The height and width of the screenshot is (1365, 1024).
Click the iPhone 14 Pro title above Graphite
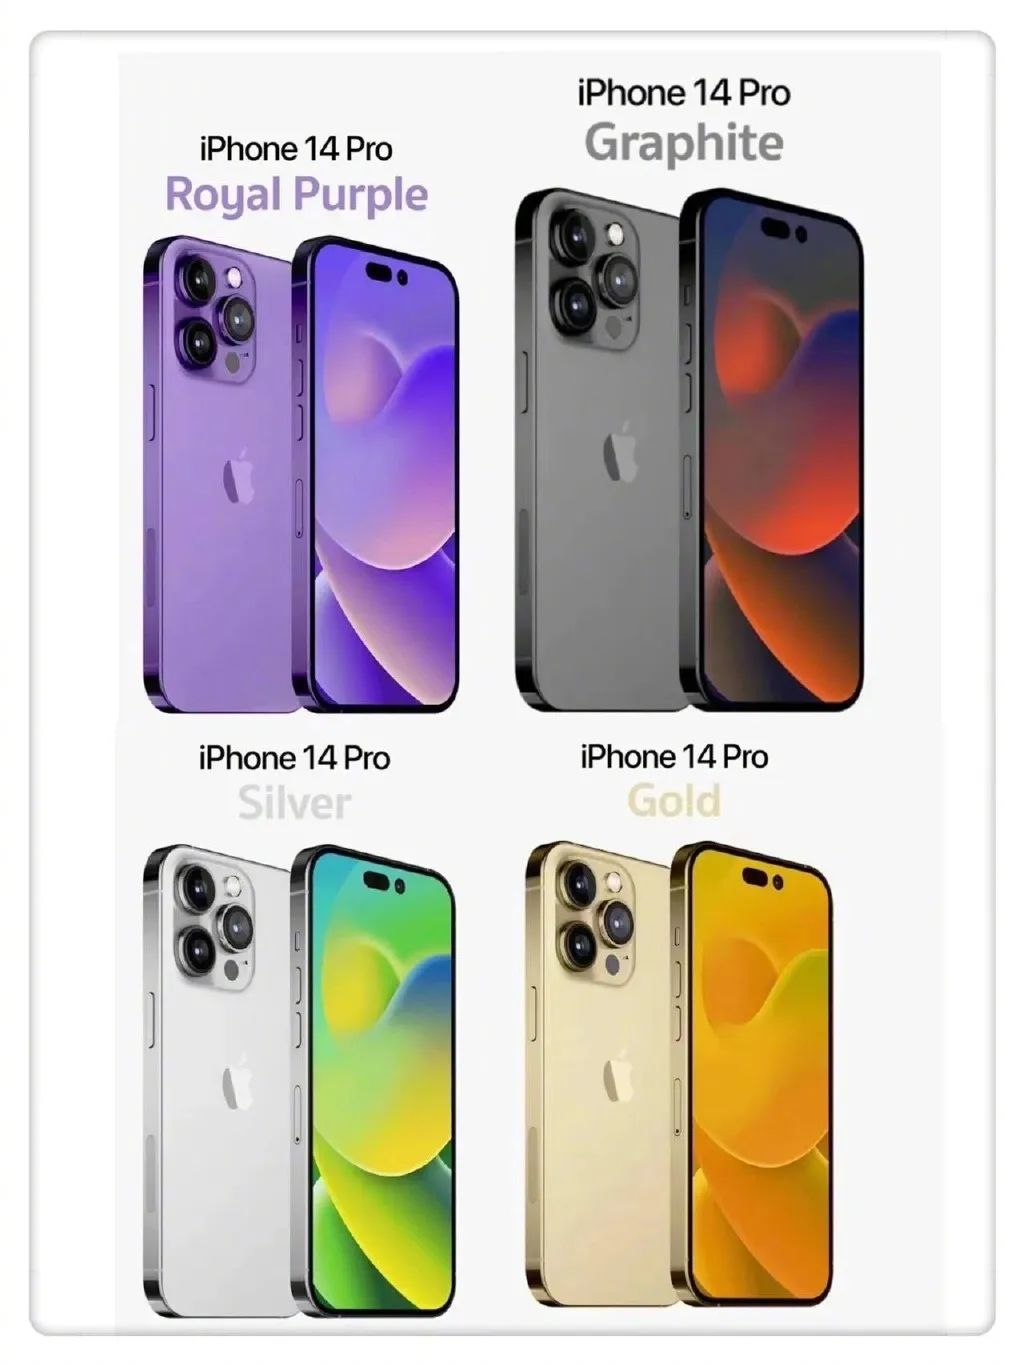(x=684, y=93)
